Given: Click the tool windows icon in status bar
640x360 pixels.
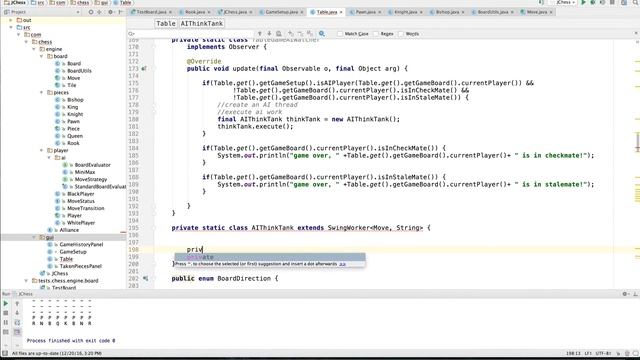Looking at the screenshot, I should pyautogui.click(x=5, y=353).
